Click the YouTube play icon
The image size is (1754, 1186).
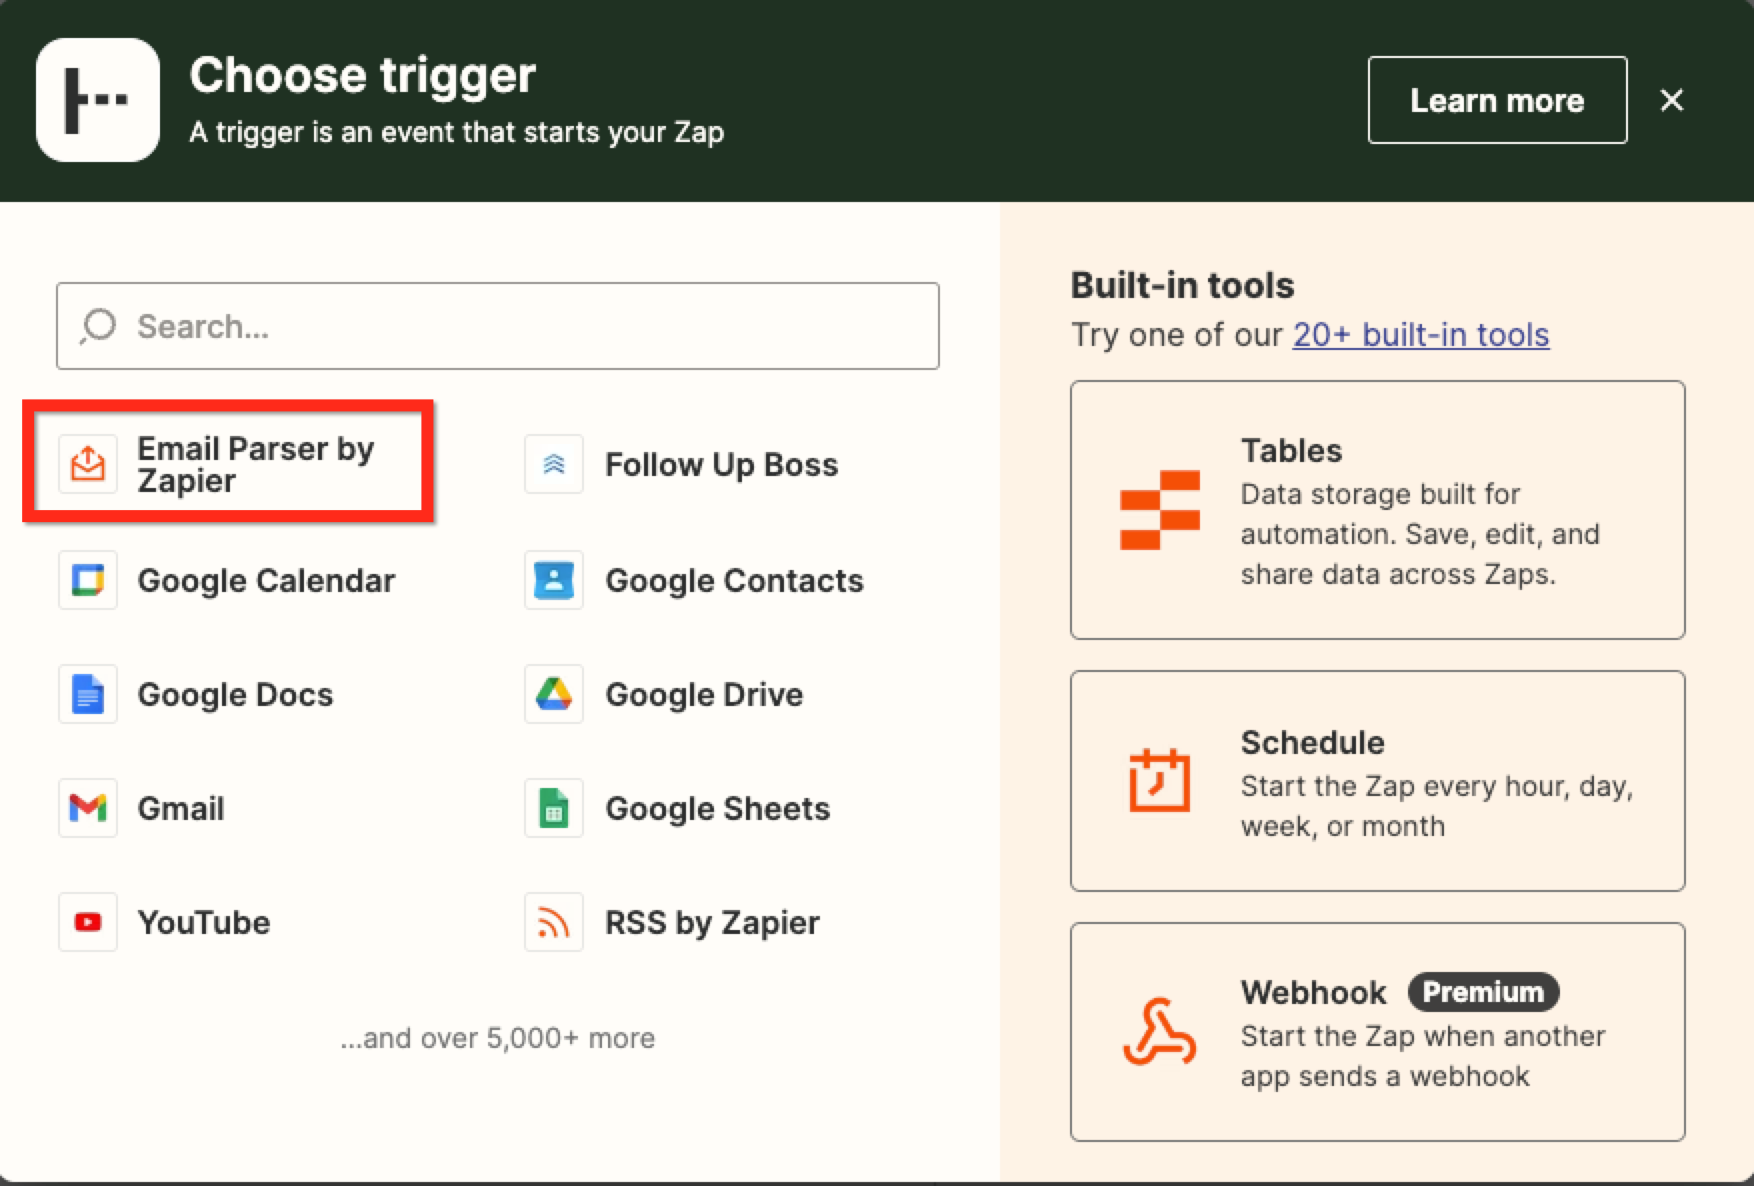pyautogui.click(x=88, y=922)
